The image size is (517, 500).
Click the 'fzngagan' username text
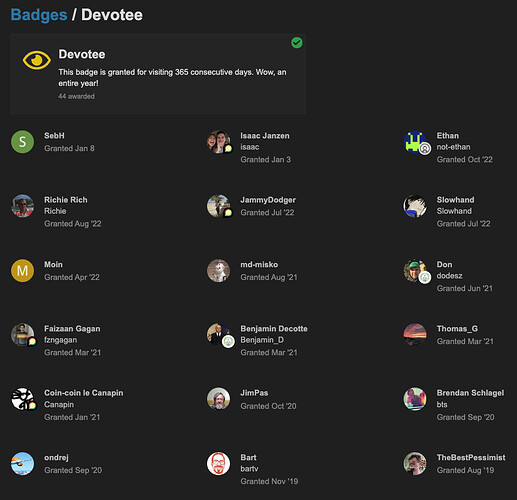tap(60, 340)
